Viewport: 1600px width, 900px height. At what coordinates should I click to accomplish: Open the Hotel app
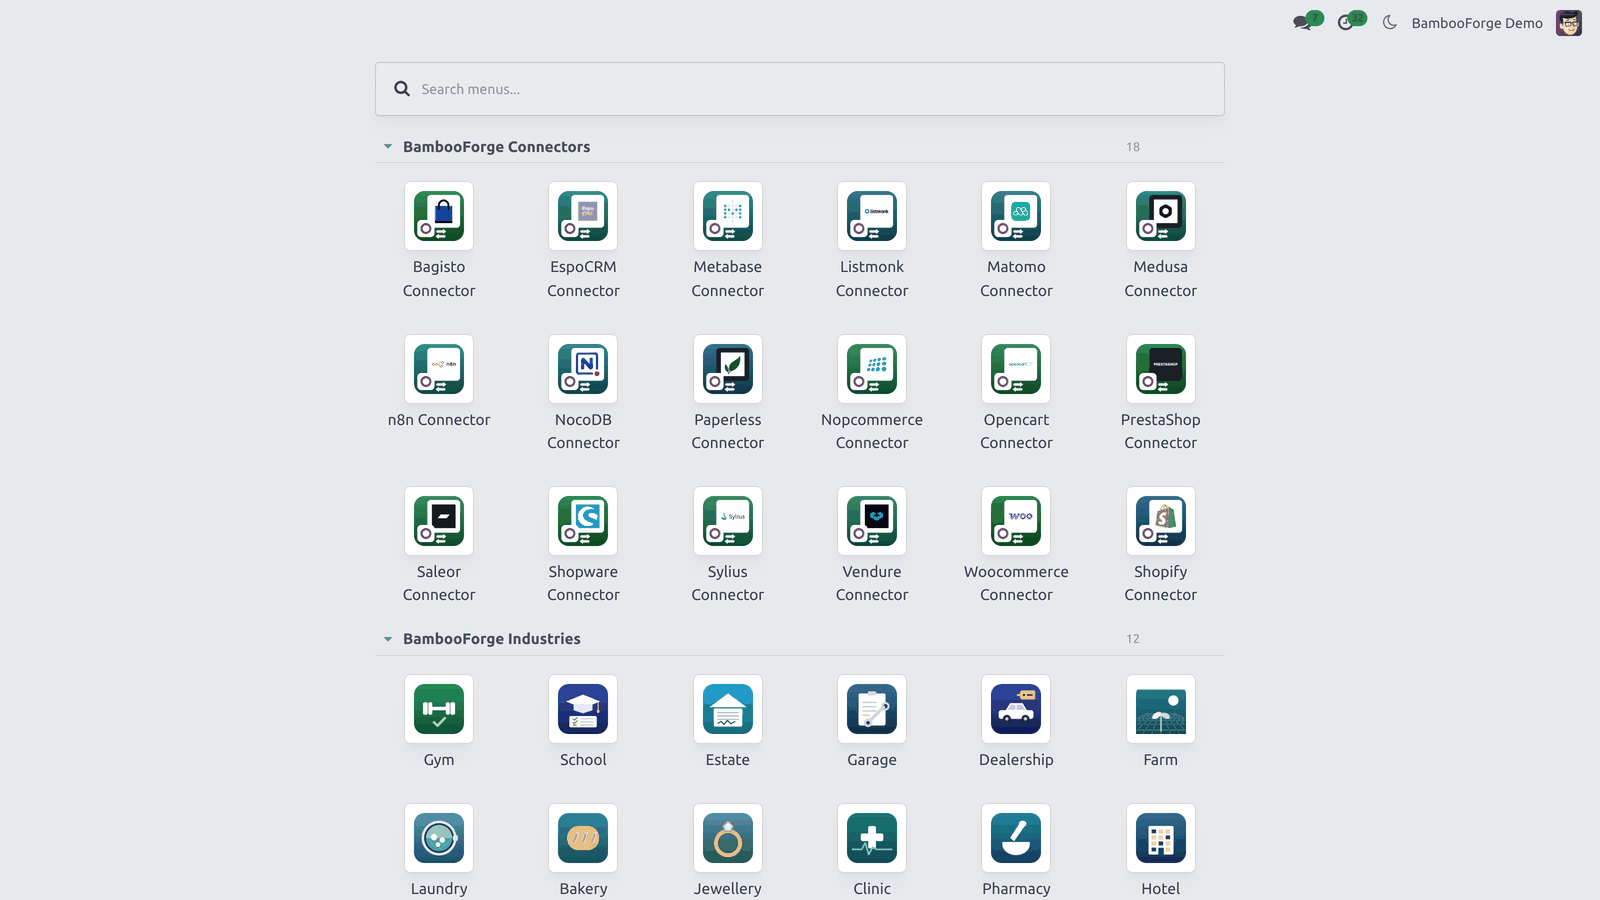point(1161,838)
